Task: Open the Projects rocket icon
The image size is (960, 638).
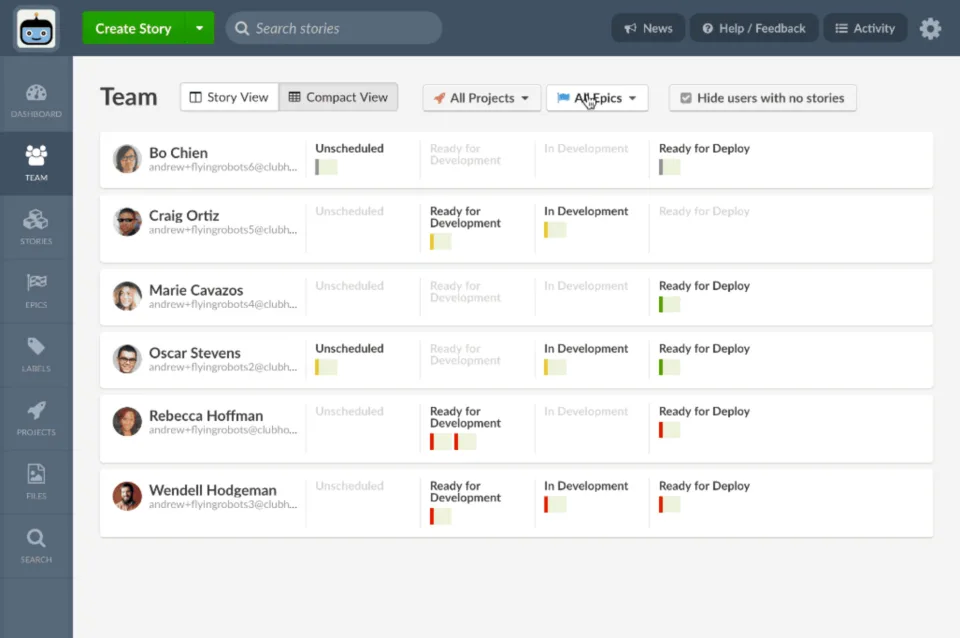Action: click(x=36, y=419)
